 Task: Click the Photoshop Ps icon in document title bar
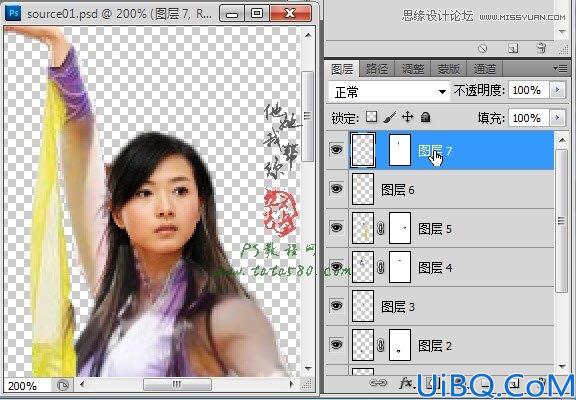click(x=14, y=13)
